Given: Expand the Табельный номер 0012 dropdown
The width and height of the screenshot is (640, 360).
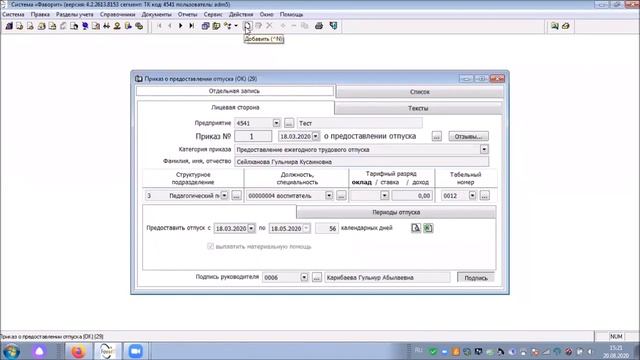Looking at the screenshot, I should pos(472,196).
